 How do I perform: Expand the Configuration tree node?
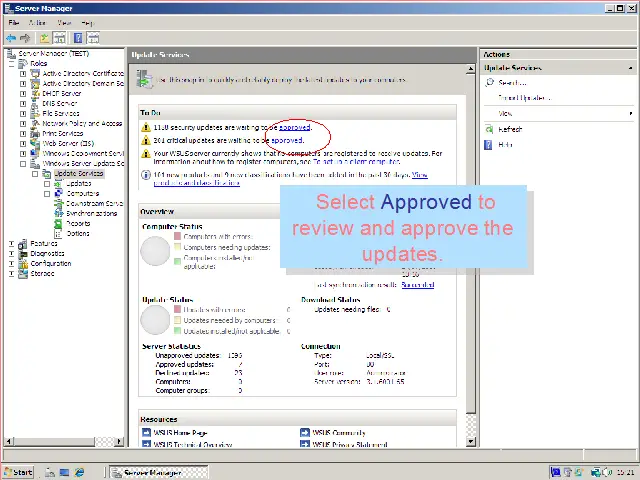pyautogui.click(x=11, y=264)
